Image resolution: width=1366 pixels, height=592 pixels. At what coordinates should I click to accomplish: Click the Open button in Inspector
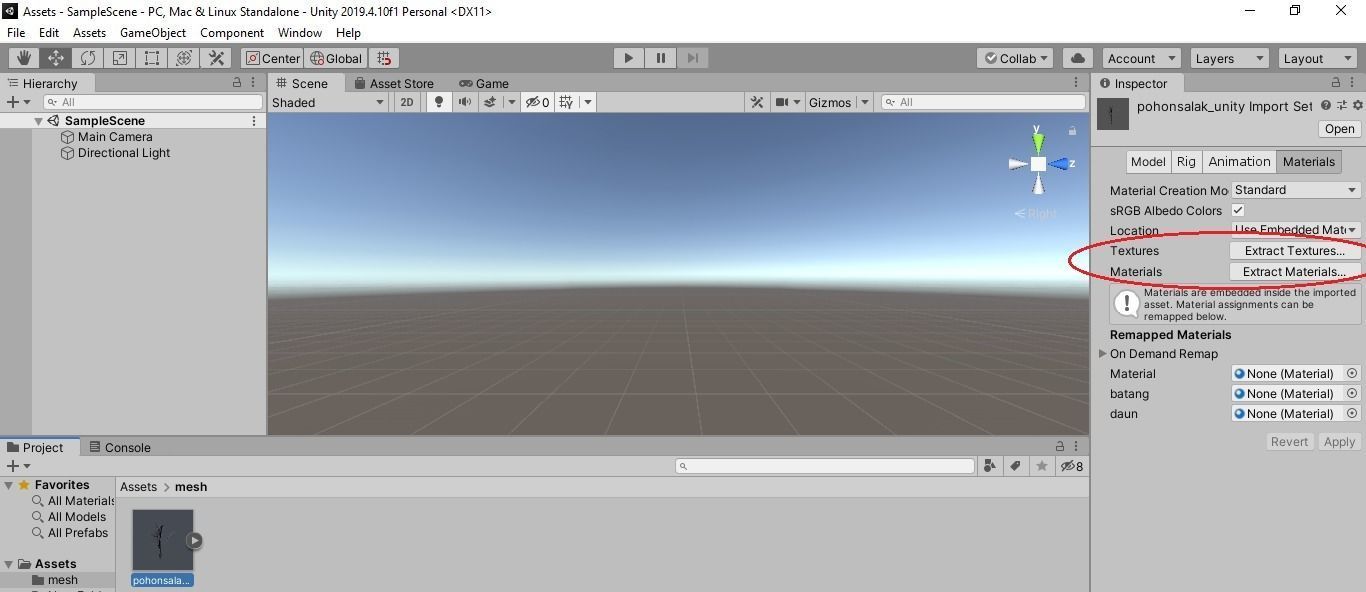(1340, 129)
